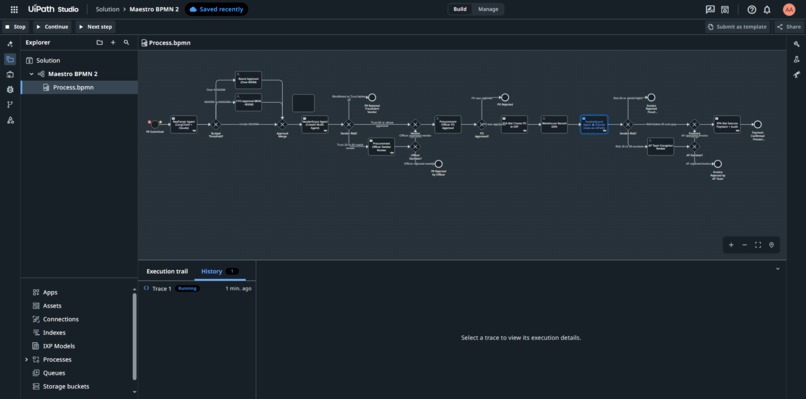This screenshot has height=399, width=806.
Task: Expand the Processes resource node
Action: 27,359
